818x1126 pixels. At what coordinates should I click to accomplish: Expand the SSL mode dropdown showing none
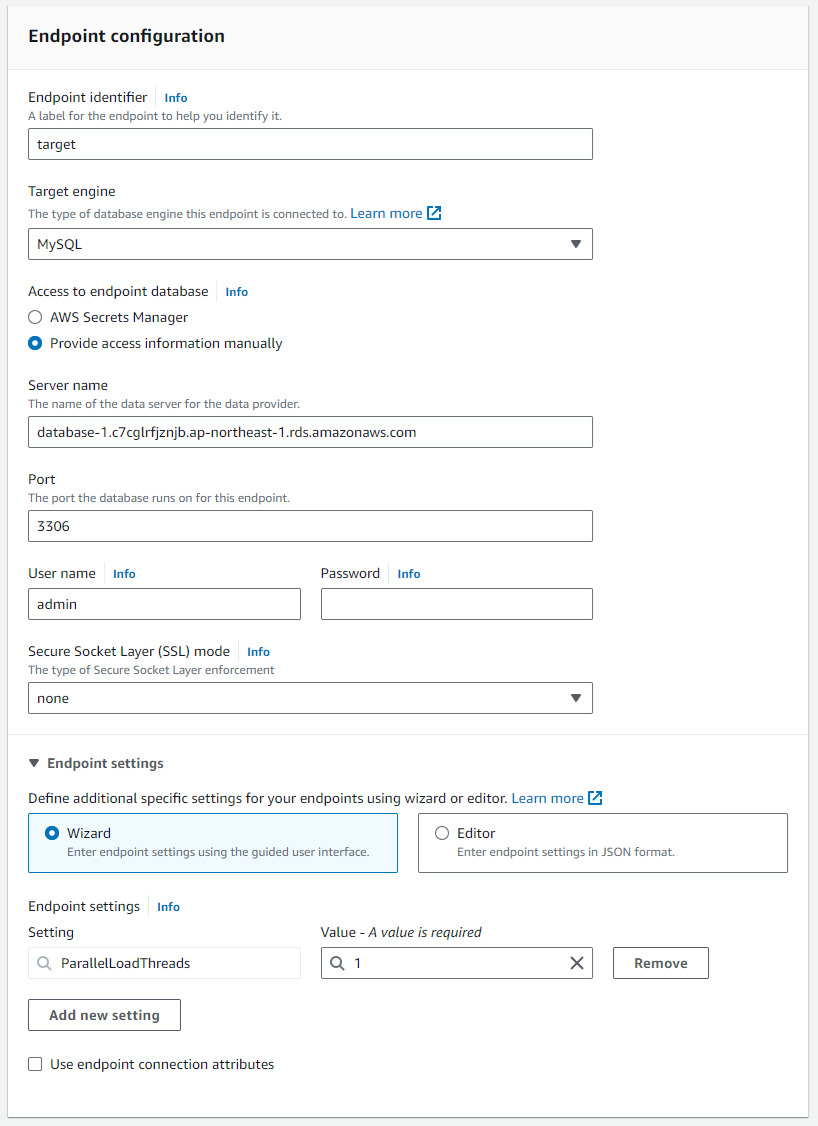pyautogui.click(x=310, y=698)
